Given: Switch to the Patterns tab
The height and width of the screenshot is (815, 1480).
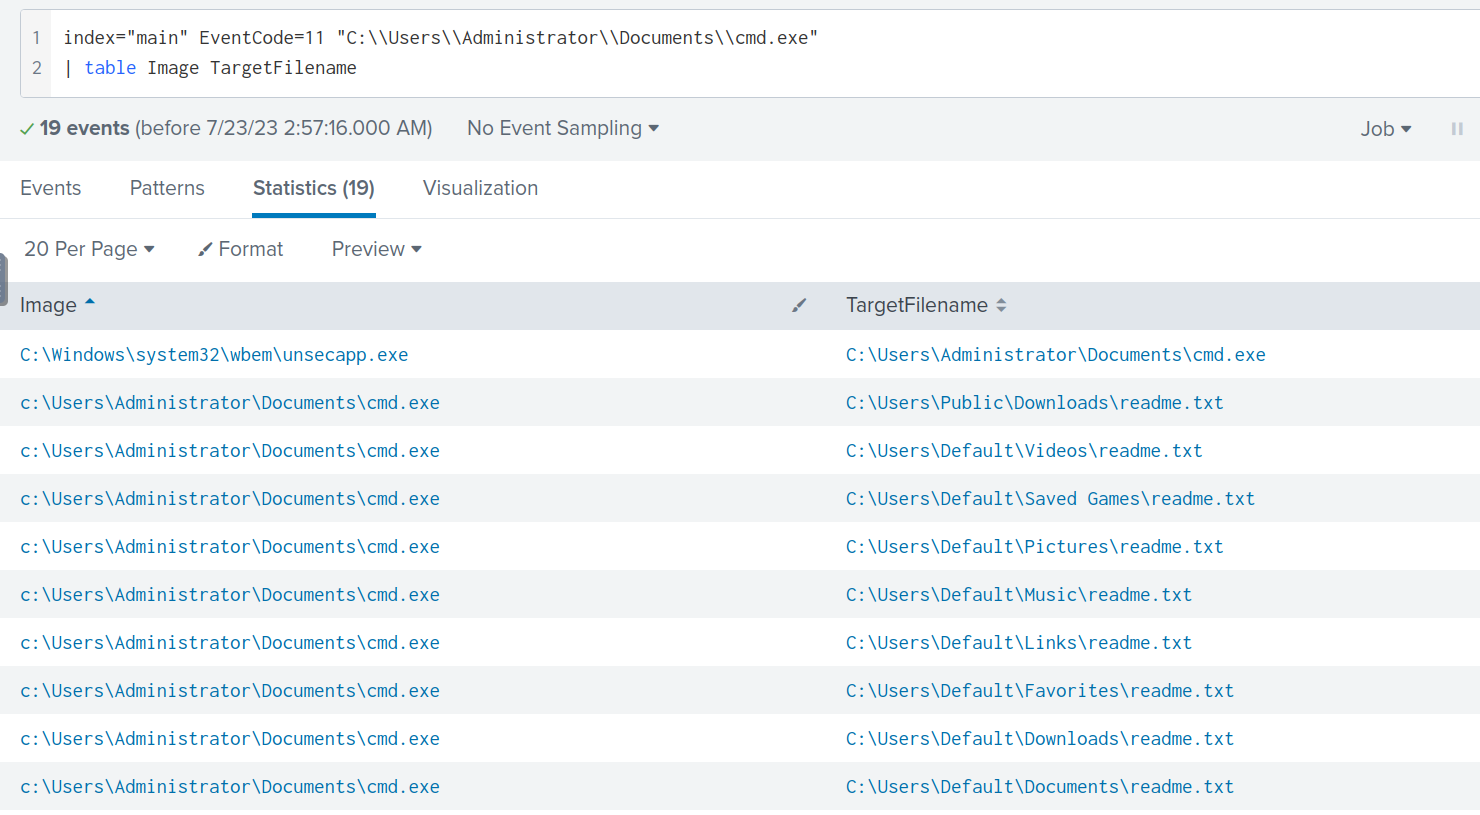Looking at the screenshot, I should point(167,188).
